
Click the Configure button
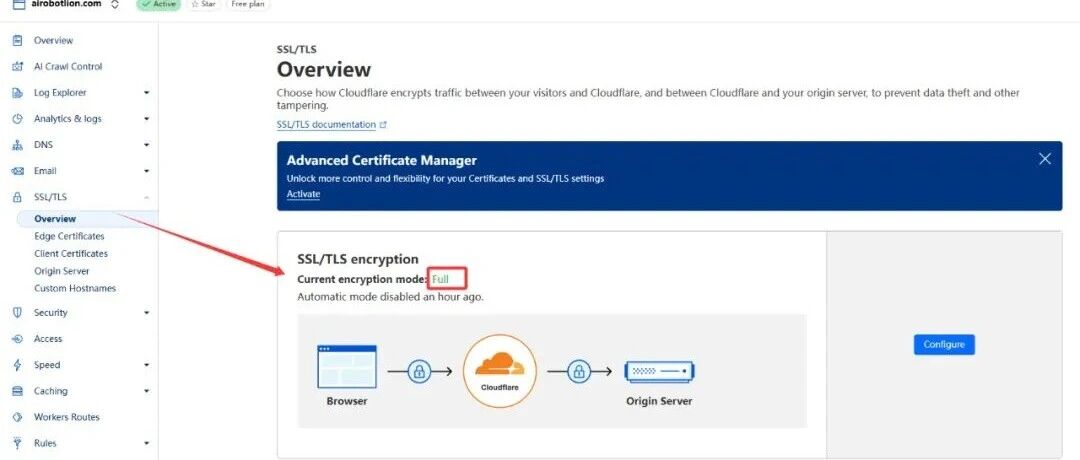tap(944, 344)
